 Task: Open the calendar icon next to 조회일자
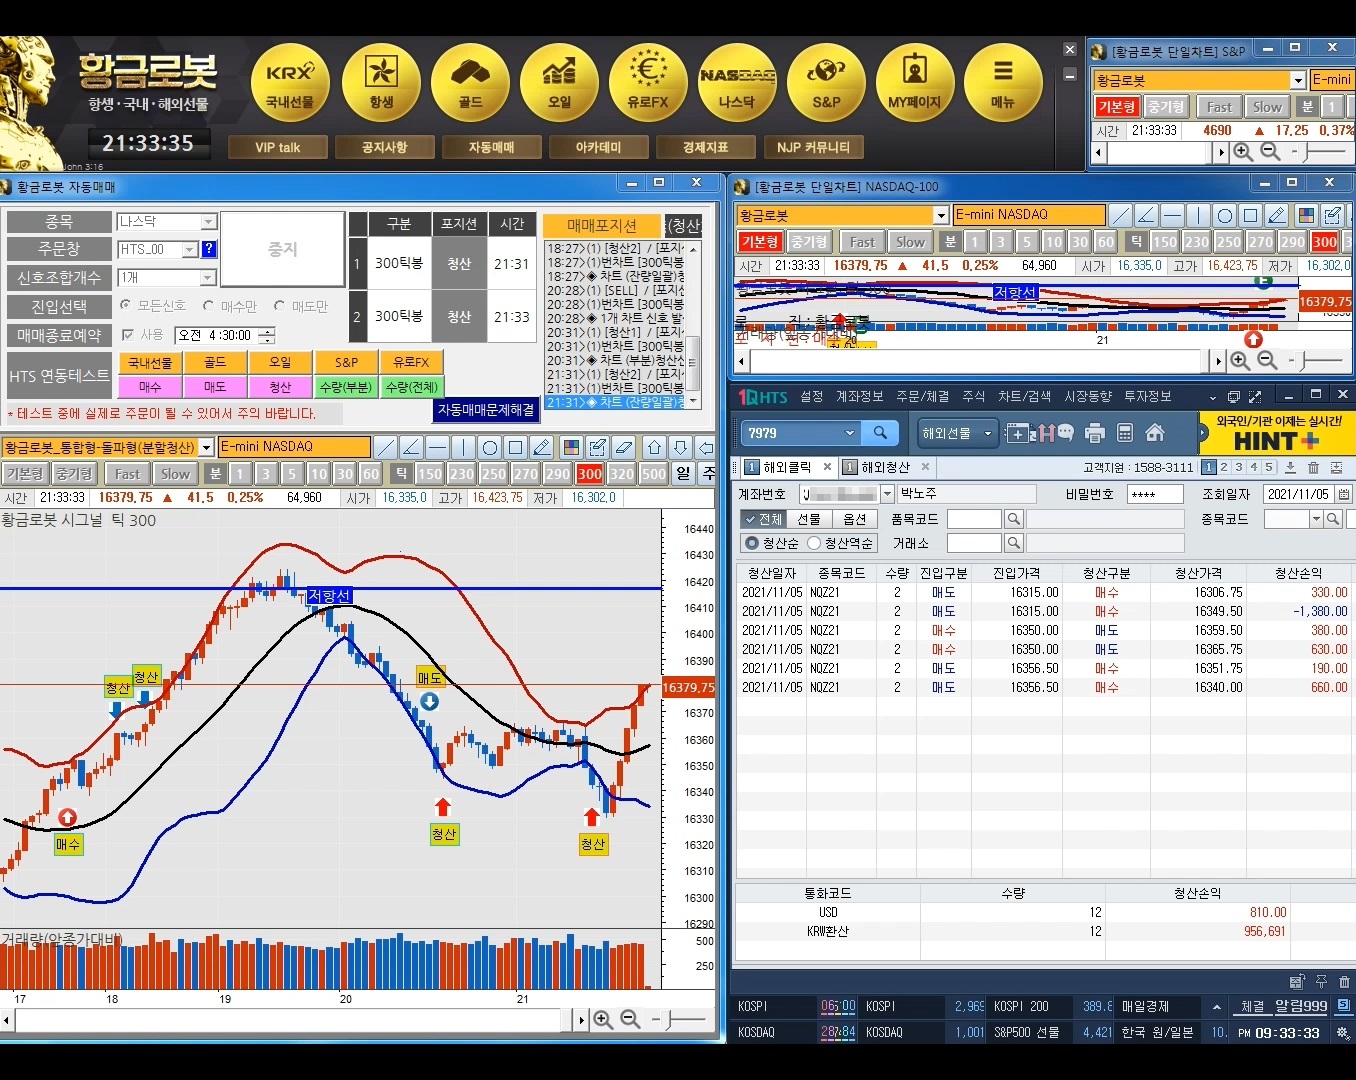tap(1344, 494)
